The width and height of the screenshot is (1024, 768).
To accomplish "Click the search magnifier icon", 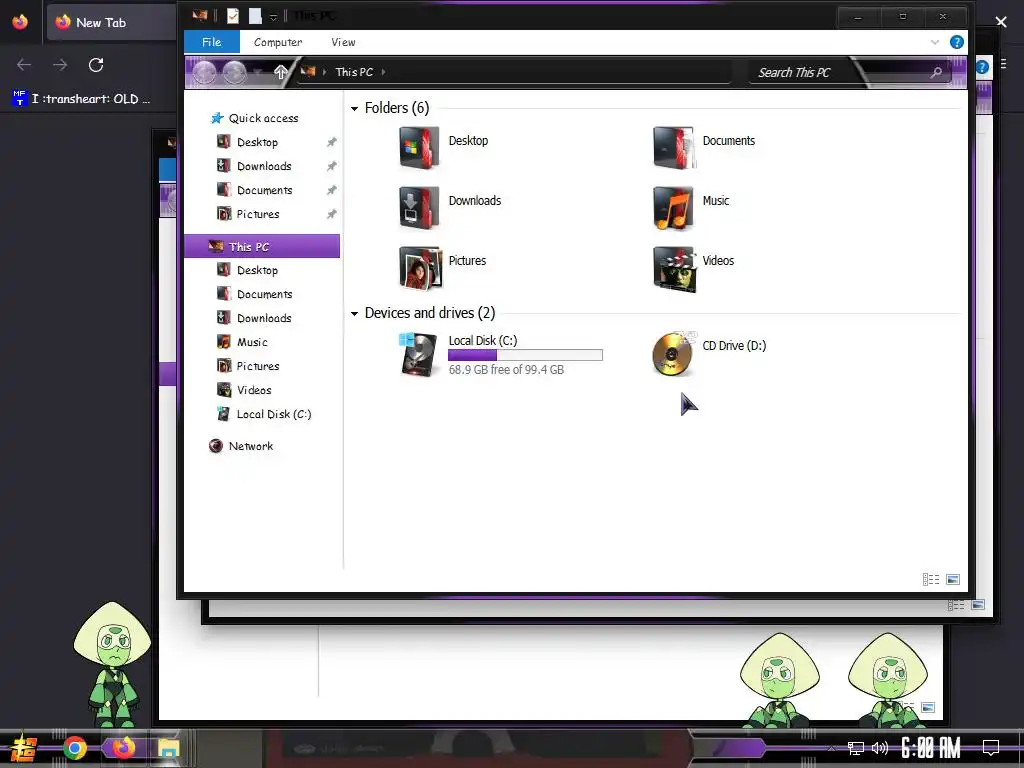I will pos(936,72).
